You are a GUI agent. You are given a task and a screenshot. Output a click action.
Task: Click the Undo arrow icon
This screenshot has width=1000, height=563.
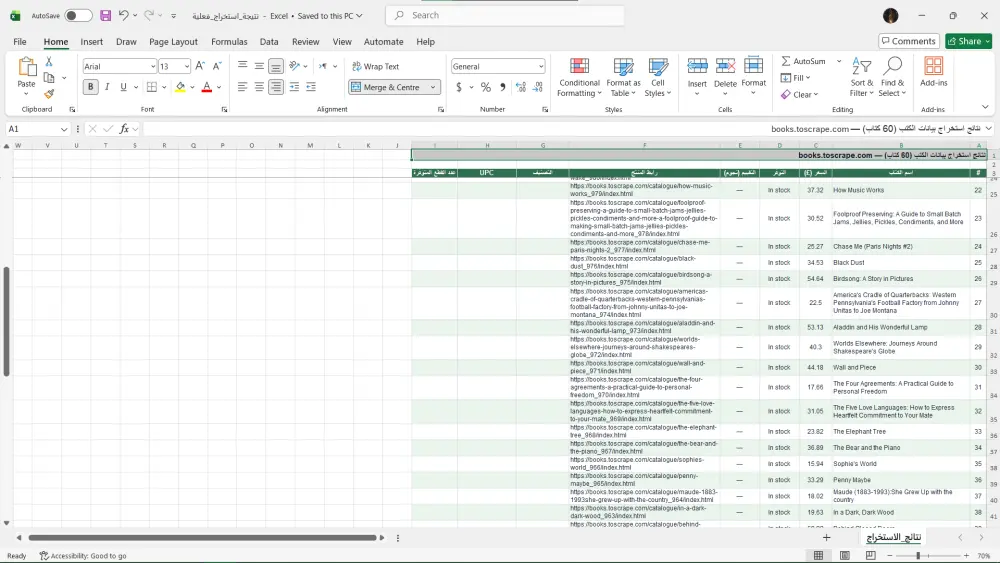coord(124,15)
